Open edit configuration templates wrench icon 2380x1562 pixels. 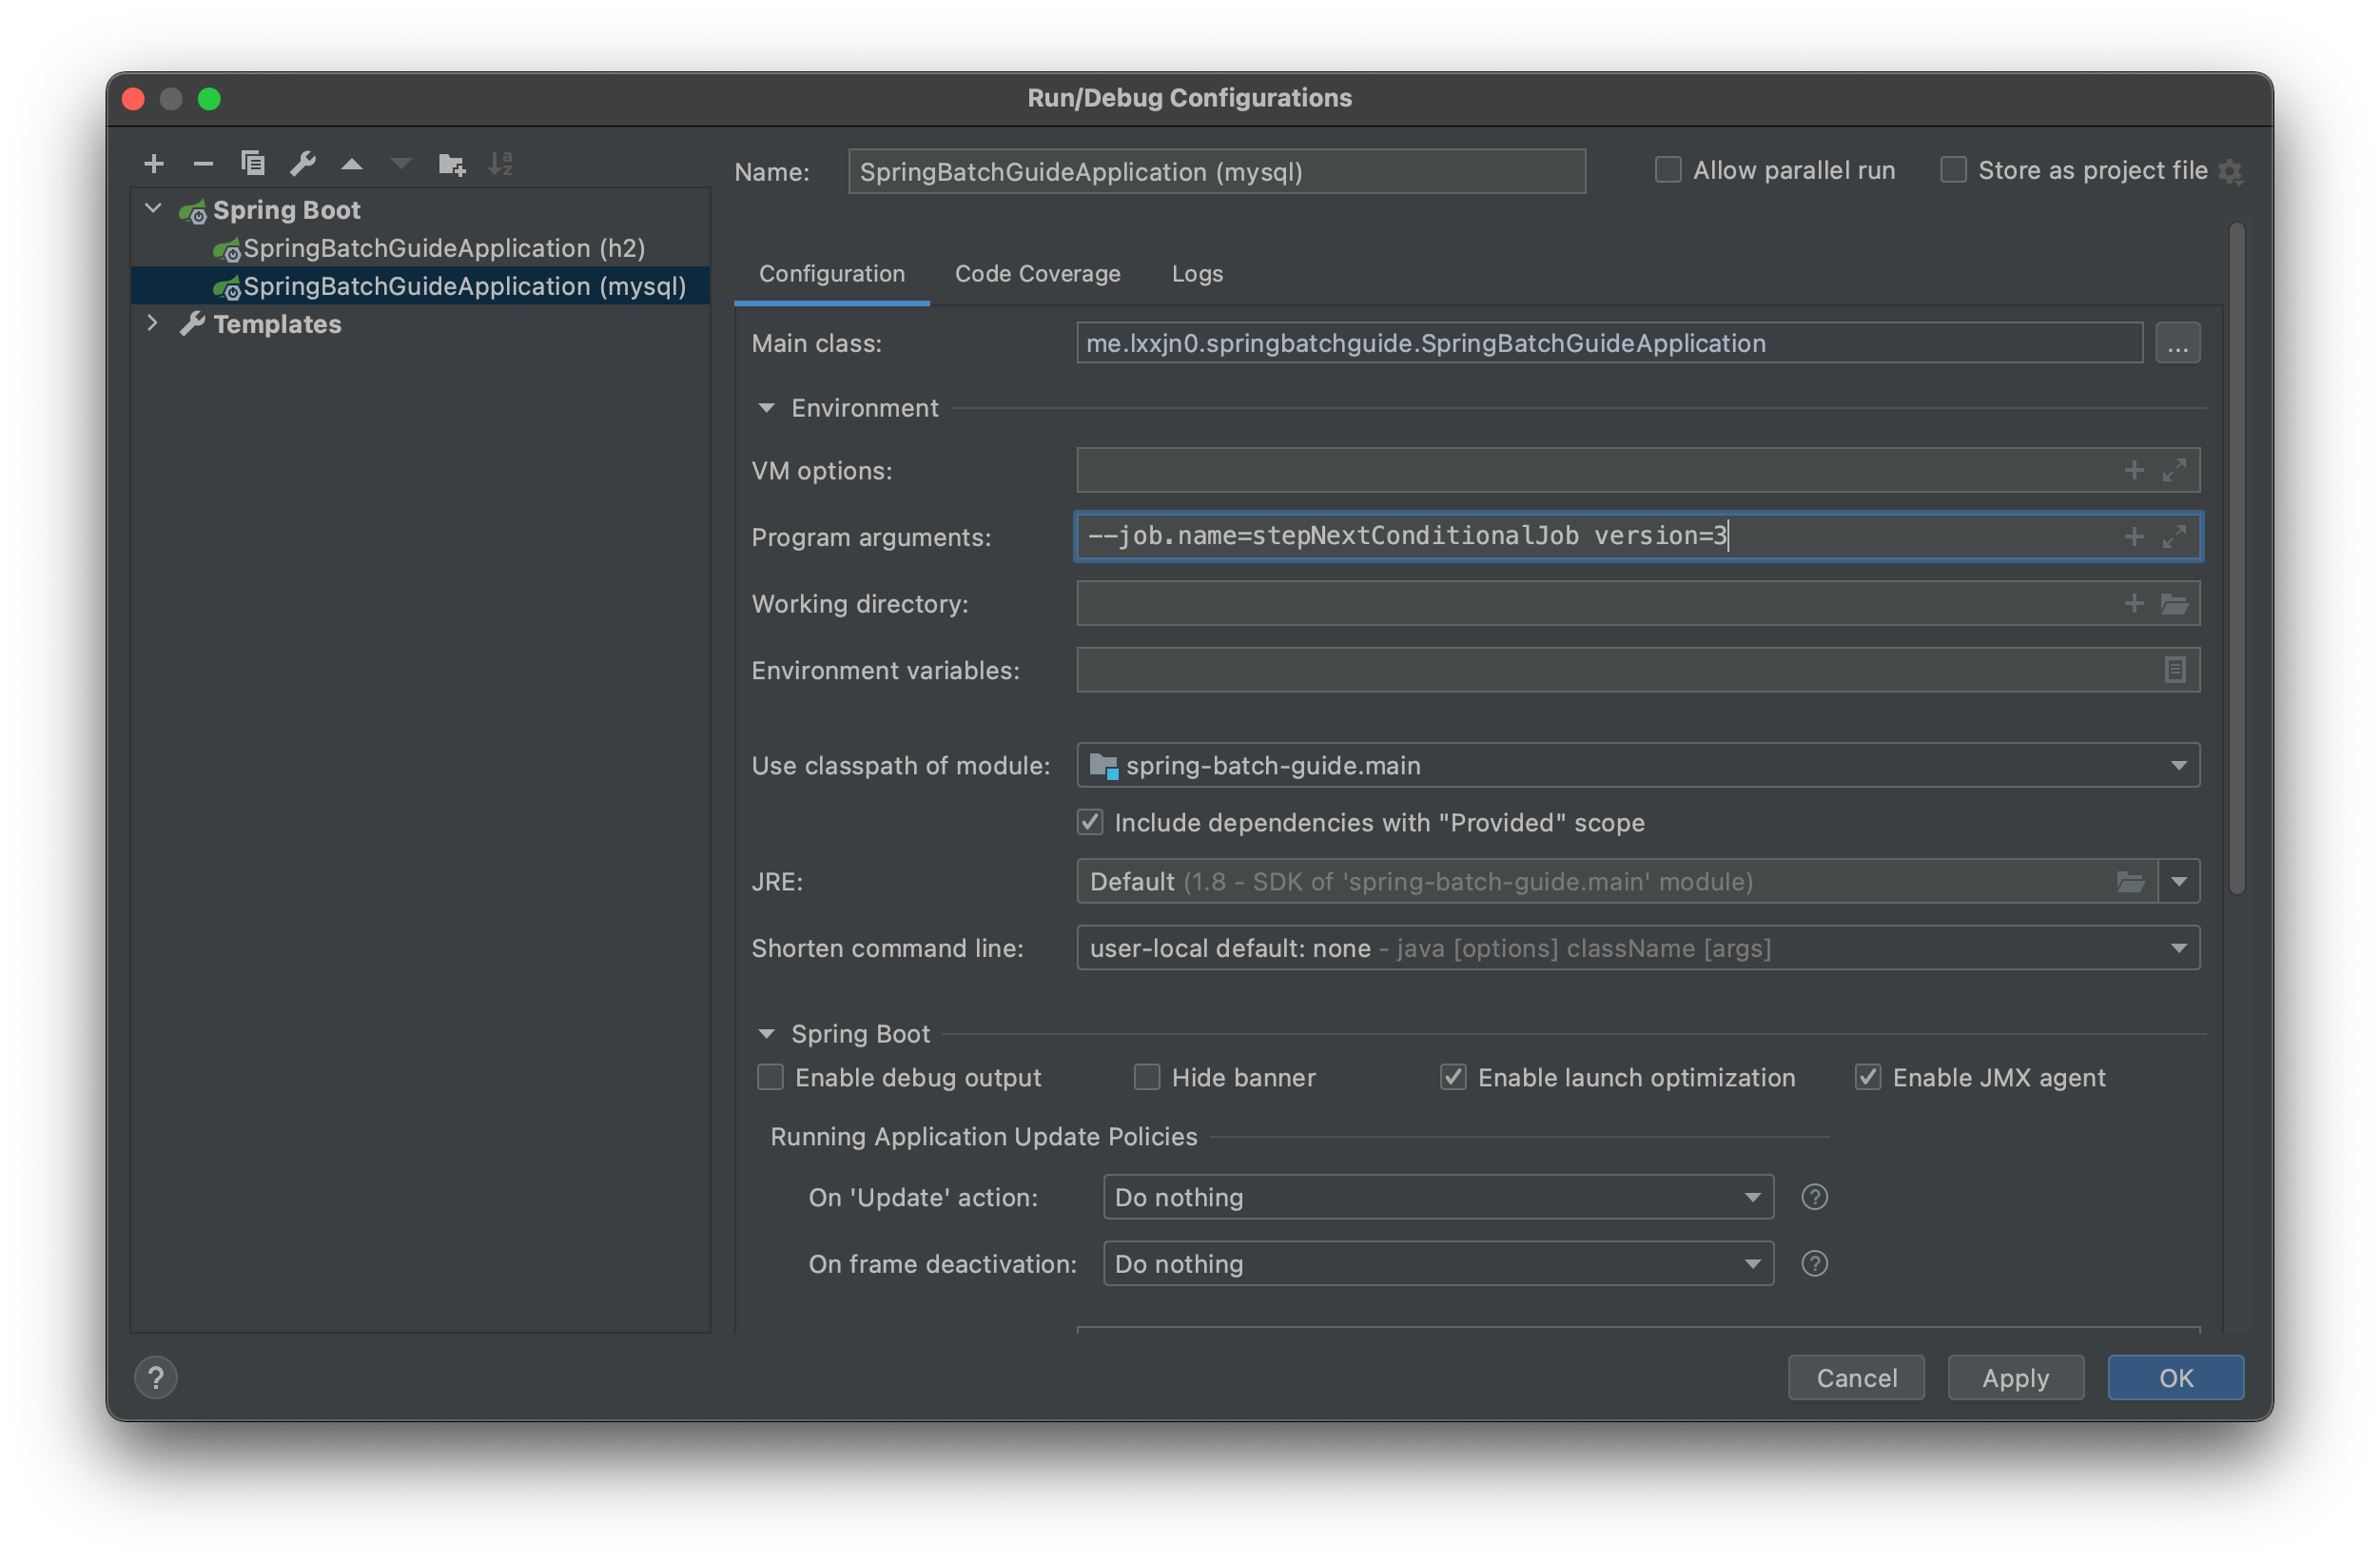303,163
